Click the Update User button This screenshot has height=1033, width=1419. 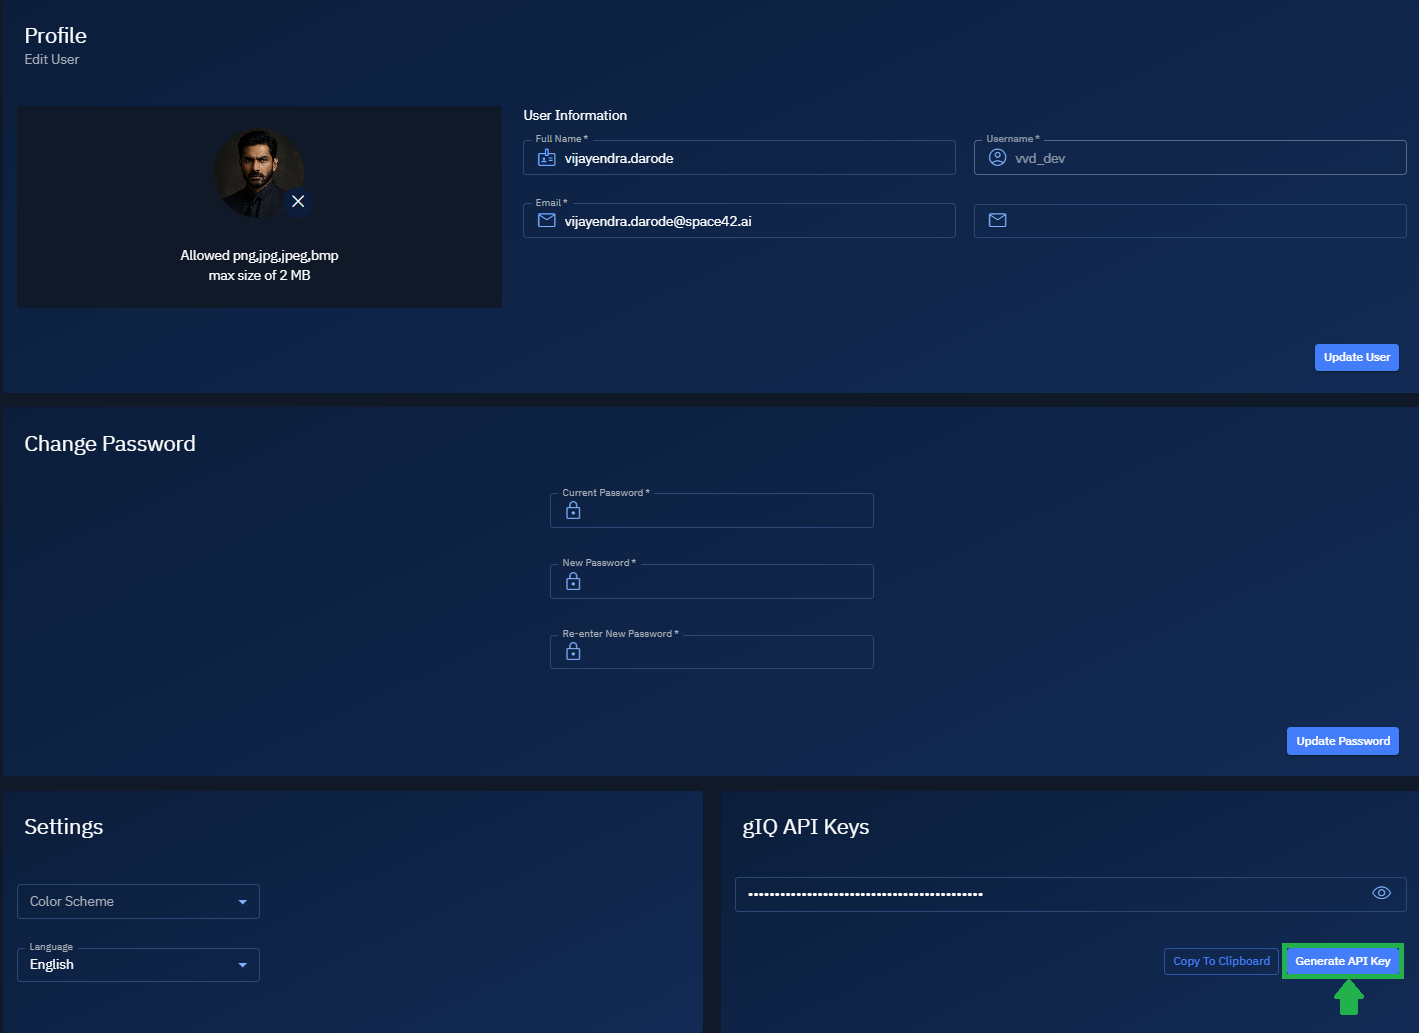[x=1356, y=357]
